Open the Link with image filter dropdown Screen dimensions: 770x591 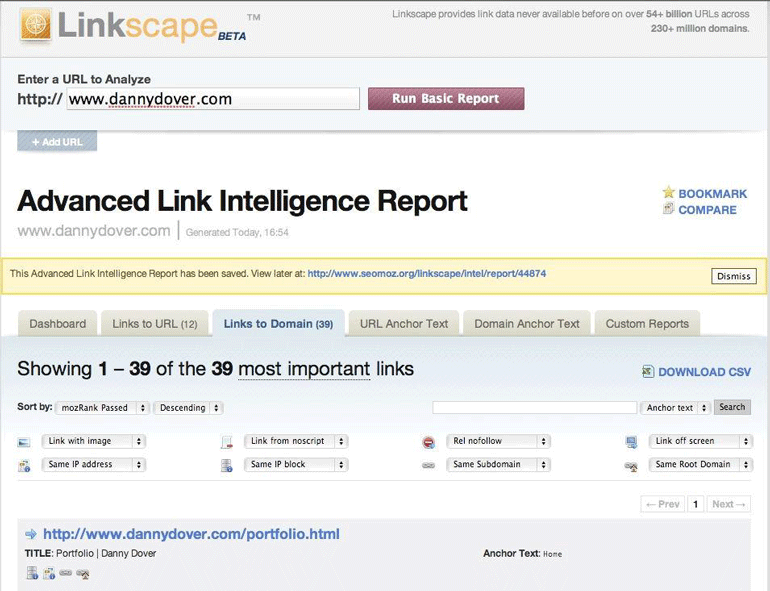94,441
